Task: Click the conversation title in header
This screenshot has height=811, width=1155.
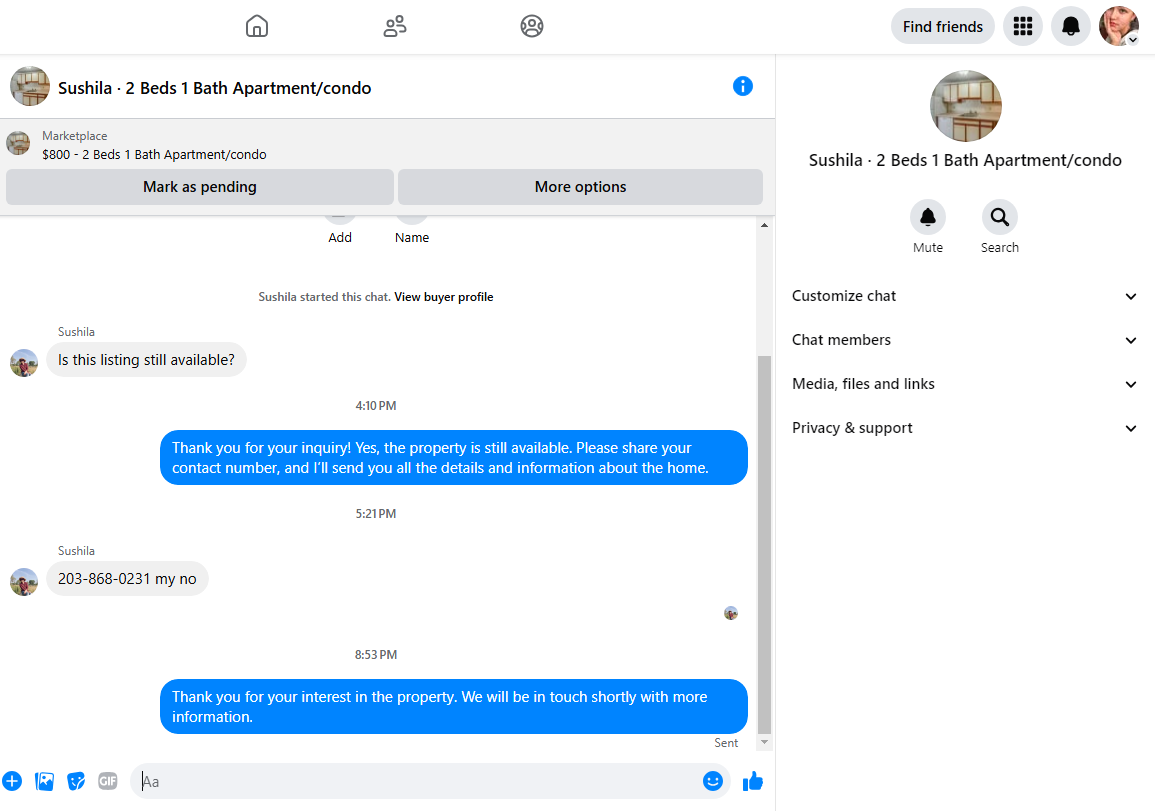Action: coord(214,88)
